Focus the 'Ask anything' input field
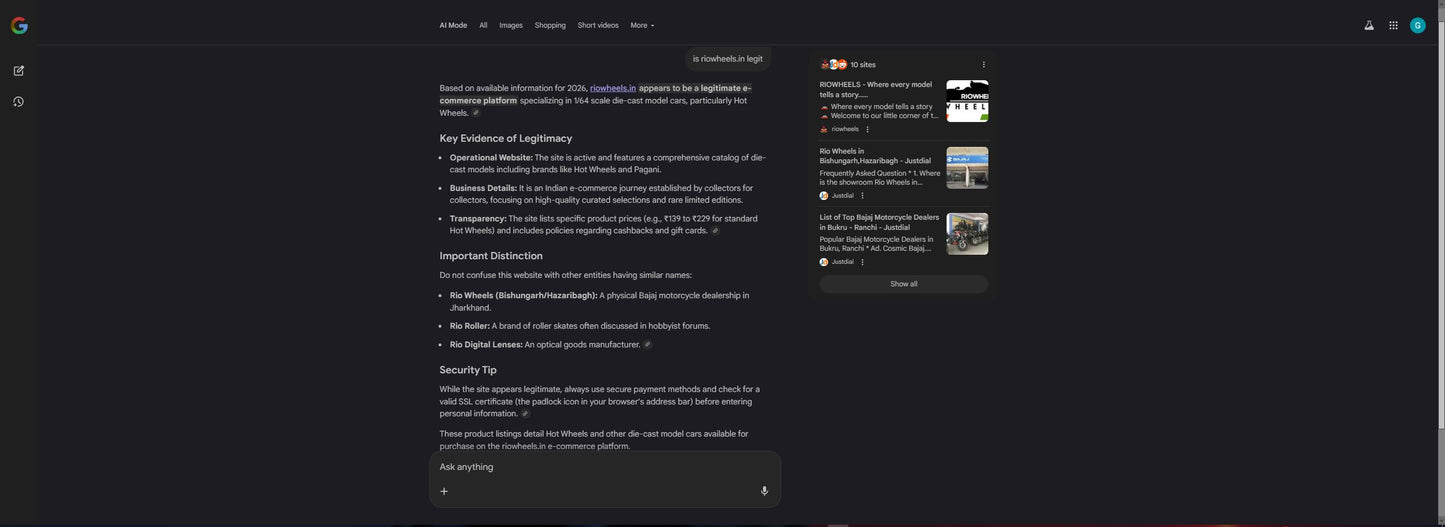Viewport: 1445px width, 527px height. [x=605, y=467]
